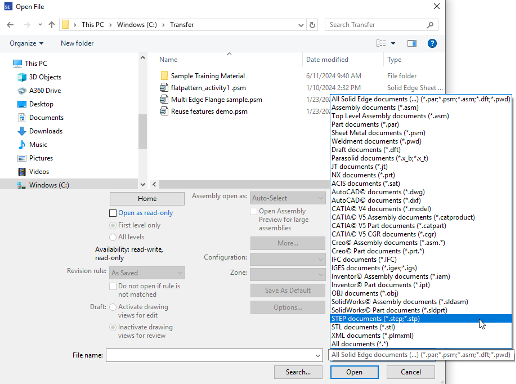Open Documents in the sidebar

coord(46,118)
